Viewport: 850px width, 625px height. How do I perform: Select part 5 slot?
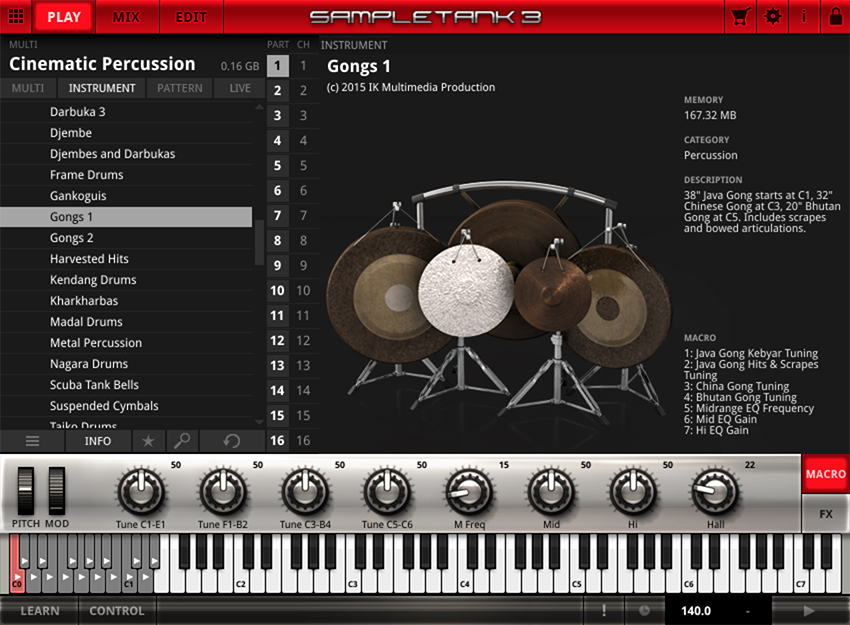277,165
